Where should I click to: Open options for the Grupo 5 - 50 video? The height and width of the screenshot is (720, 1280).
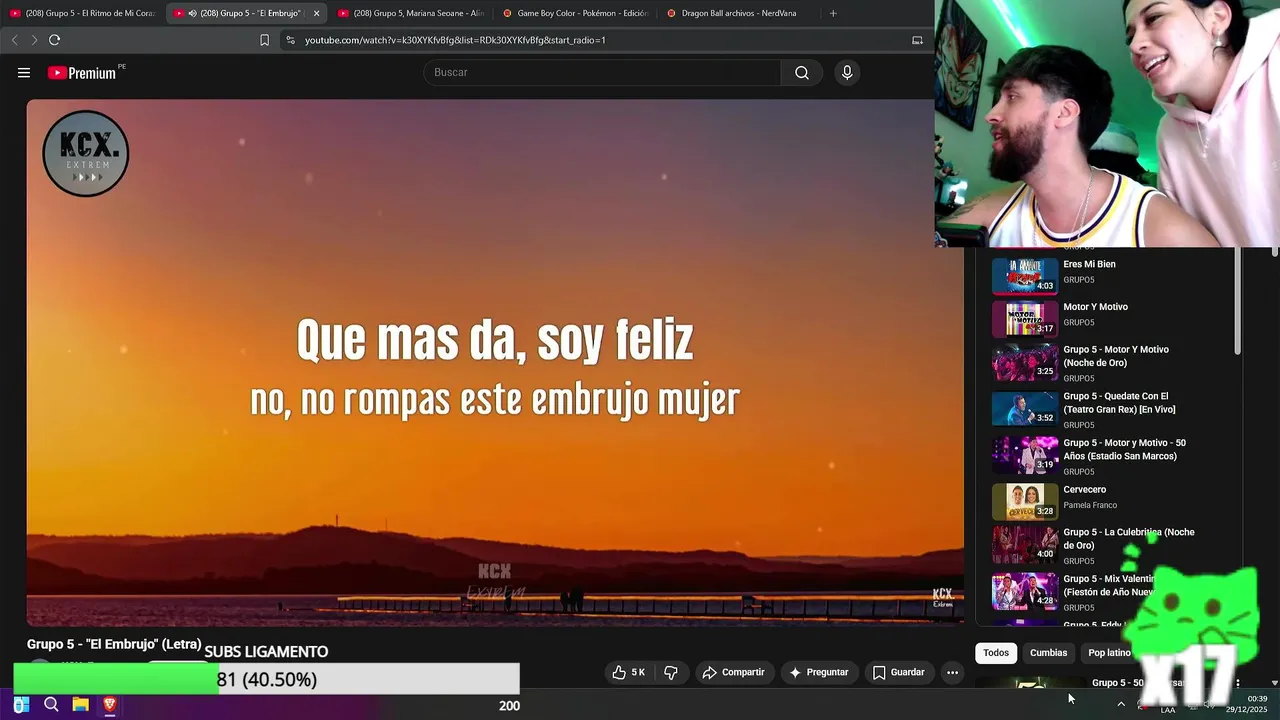tap(1237, 683)
